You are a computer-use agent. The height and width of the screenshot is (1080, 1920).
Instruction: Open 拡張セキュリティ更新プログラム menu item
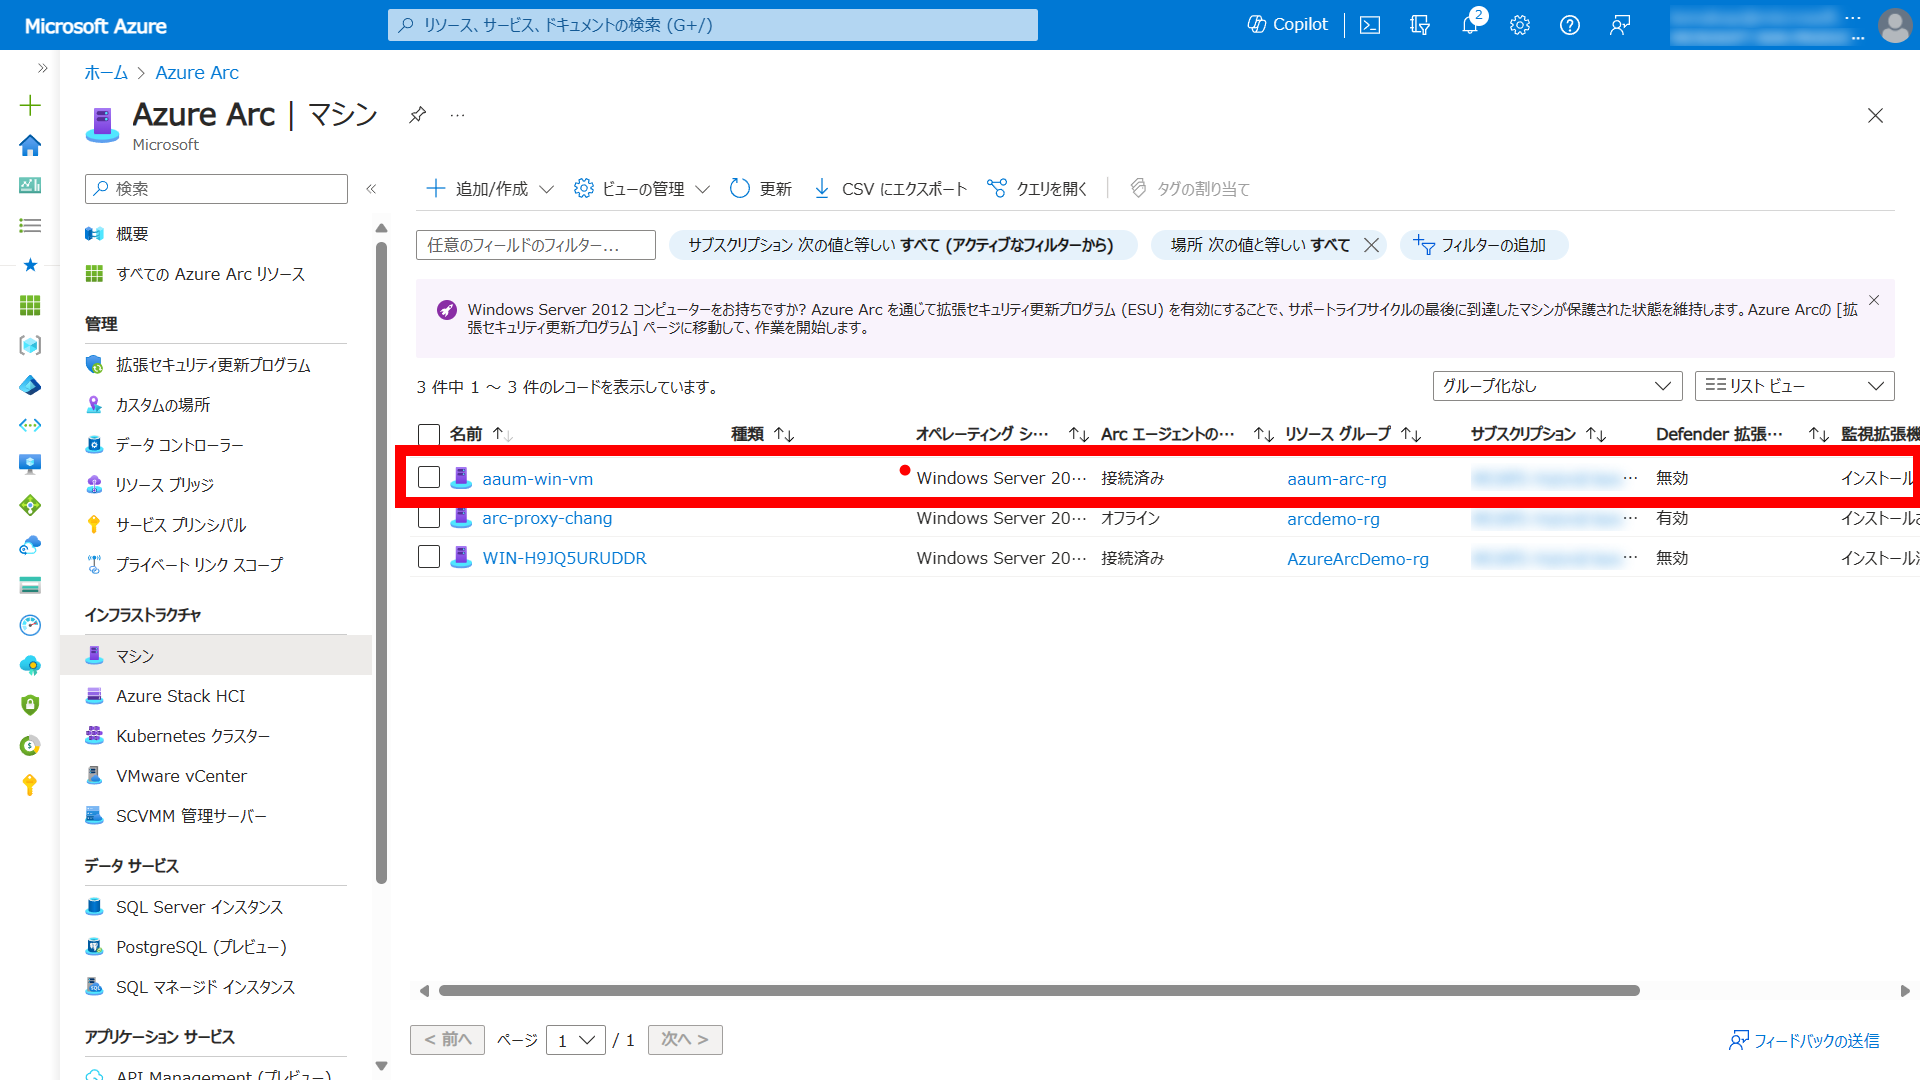pos(215,365)
